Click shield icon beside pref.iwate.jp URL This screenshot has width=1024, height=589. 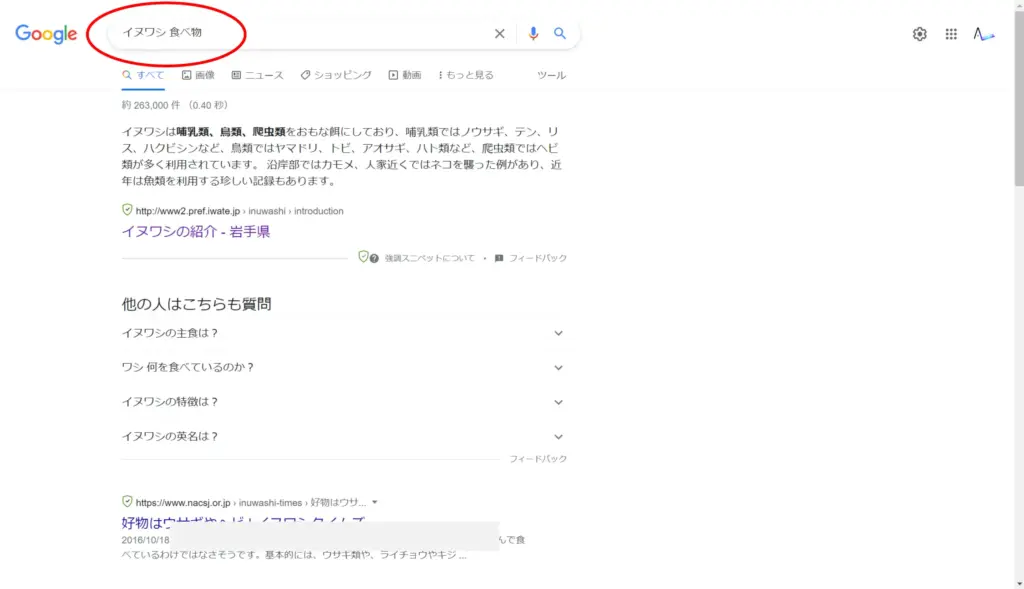(x=127, y=210)
